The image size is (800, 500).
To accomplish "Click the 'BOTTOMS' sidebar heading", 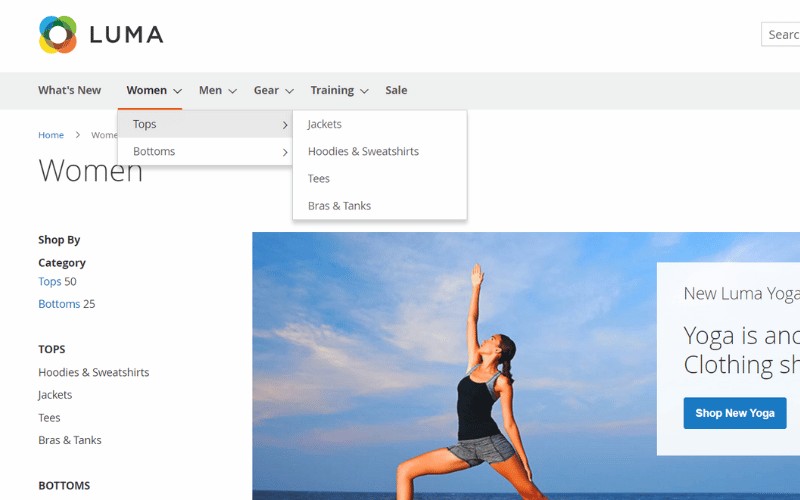I will [x=64, y=486].
